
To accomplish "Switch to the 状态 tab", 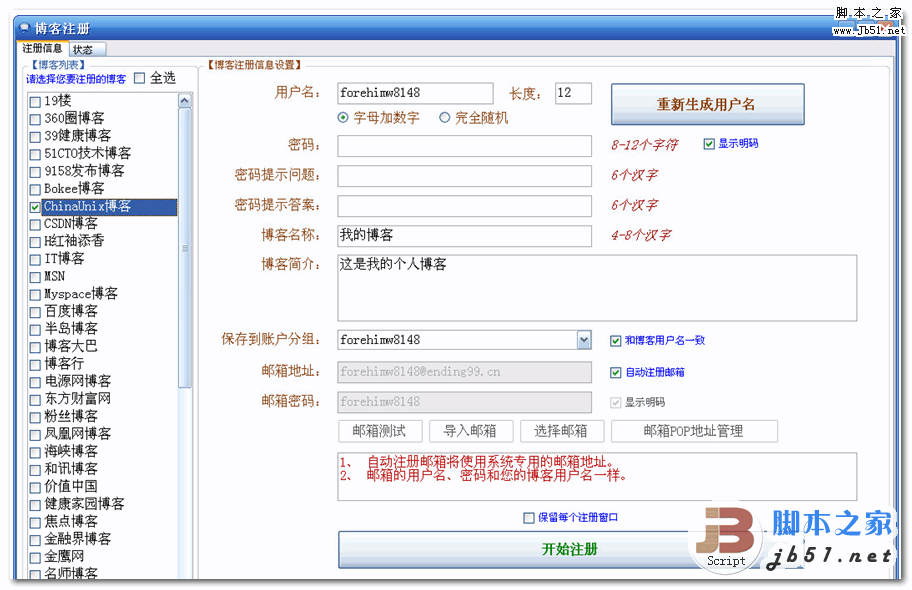I will 87,49.
